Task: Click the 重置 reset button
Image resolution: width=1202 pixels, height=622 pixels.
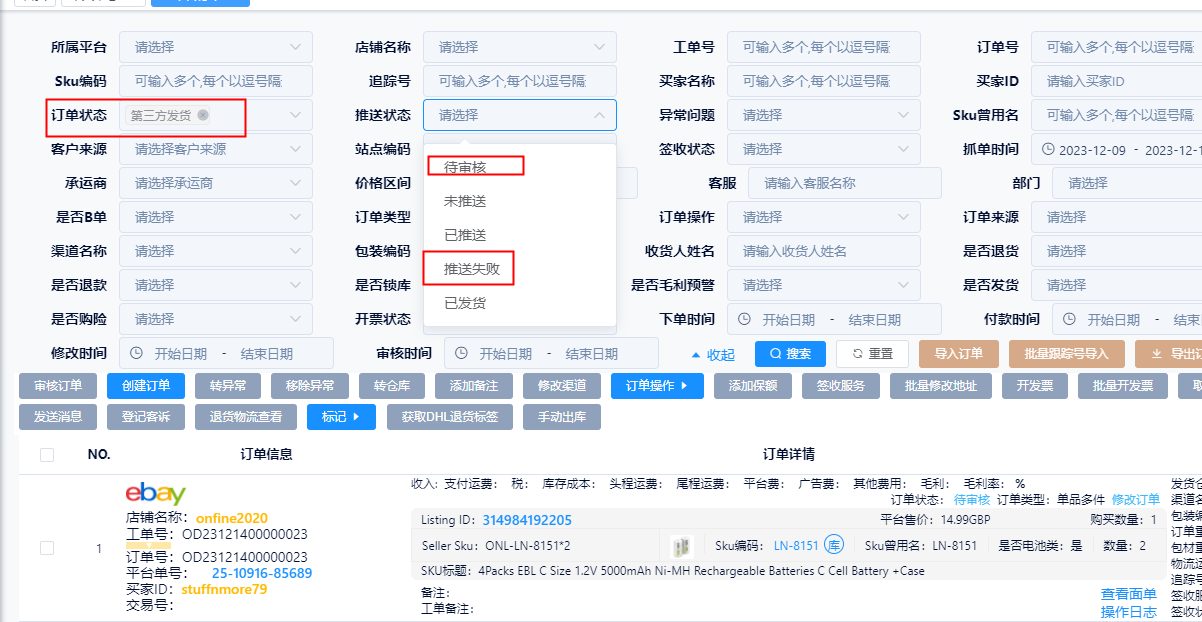Action: click(x=872, y=354)
